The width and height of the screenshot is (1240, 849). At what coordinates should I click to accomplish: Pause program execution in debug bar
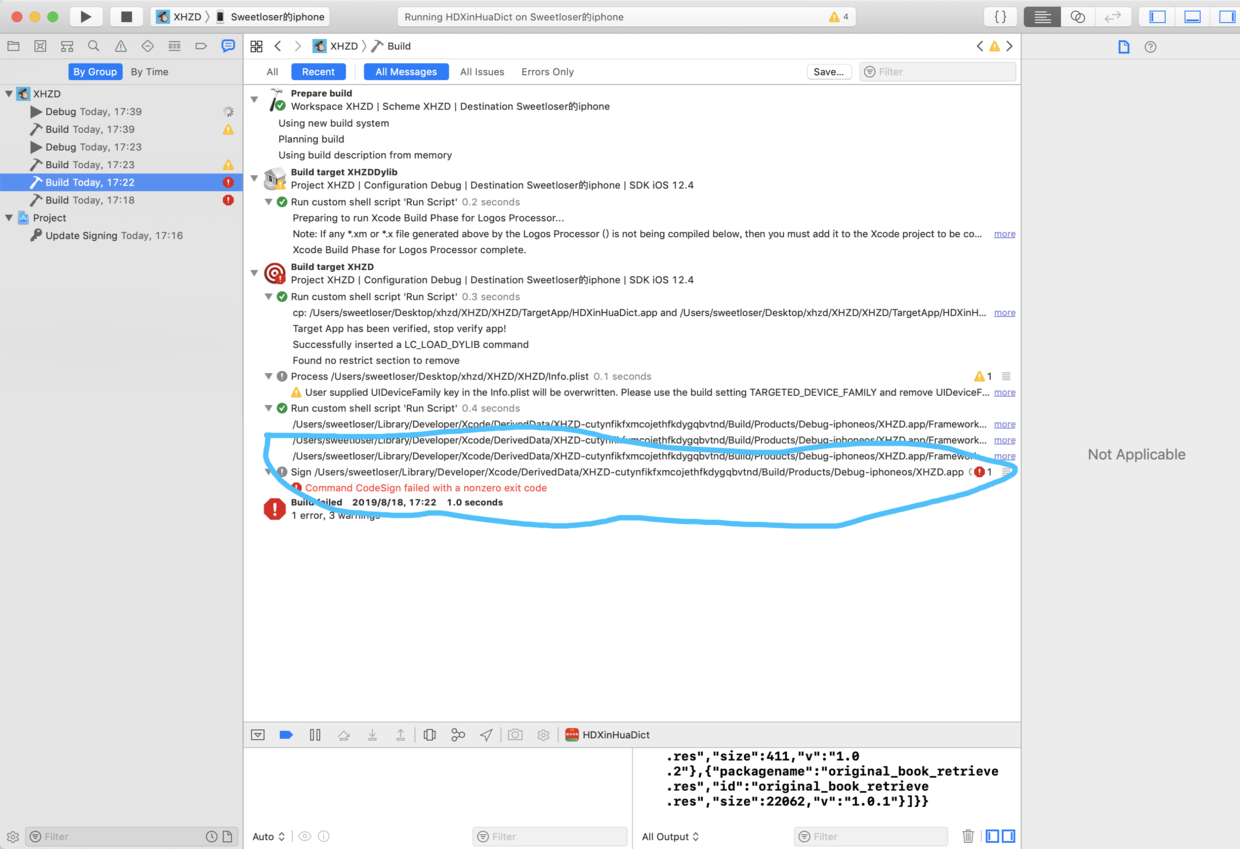pyautogui.click(x=315, y=735)
